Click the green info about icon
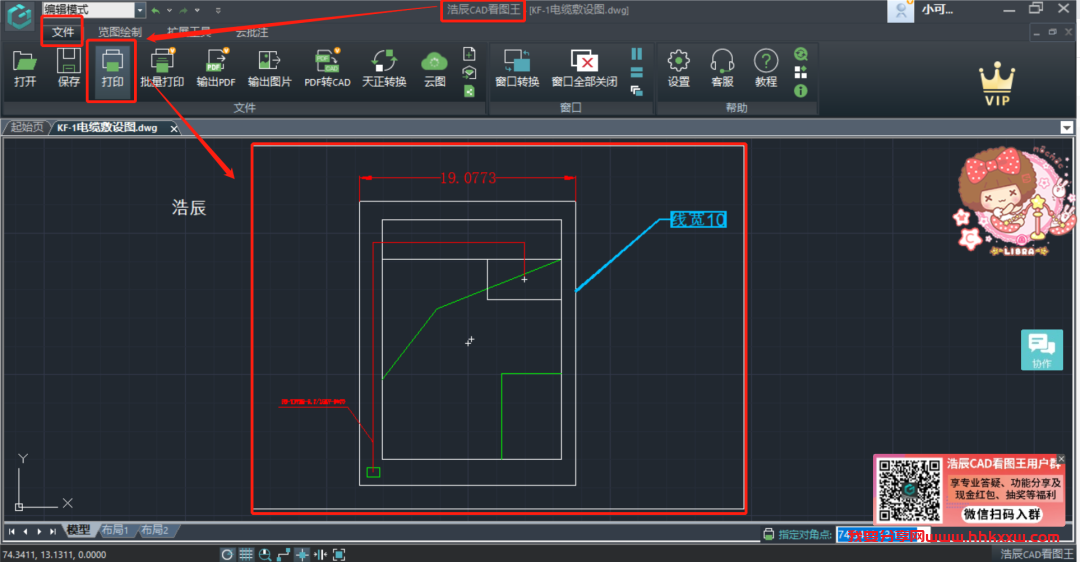Screen dimensions: 1080x562 coord(800,91)
